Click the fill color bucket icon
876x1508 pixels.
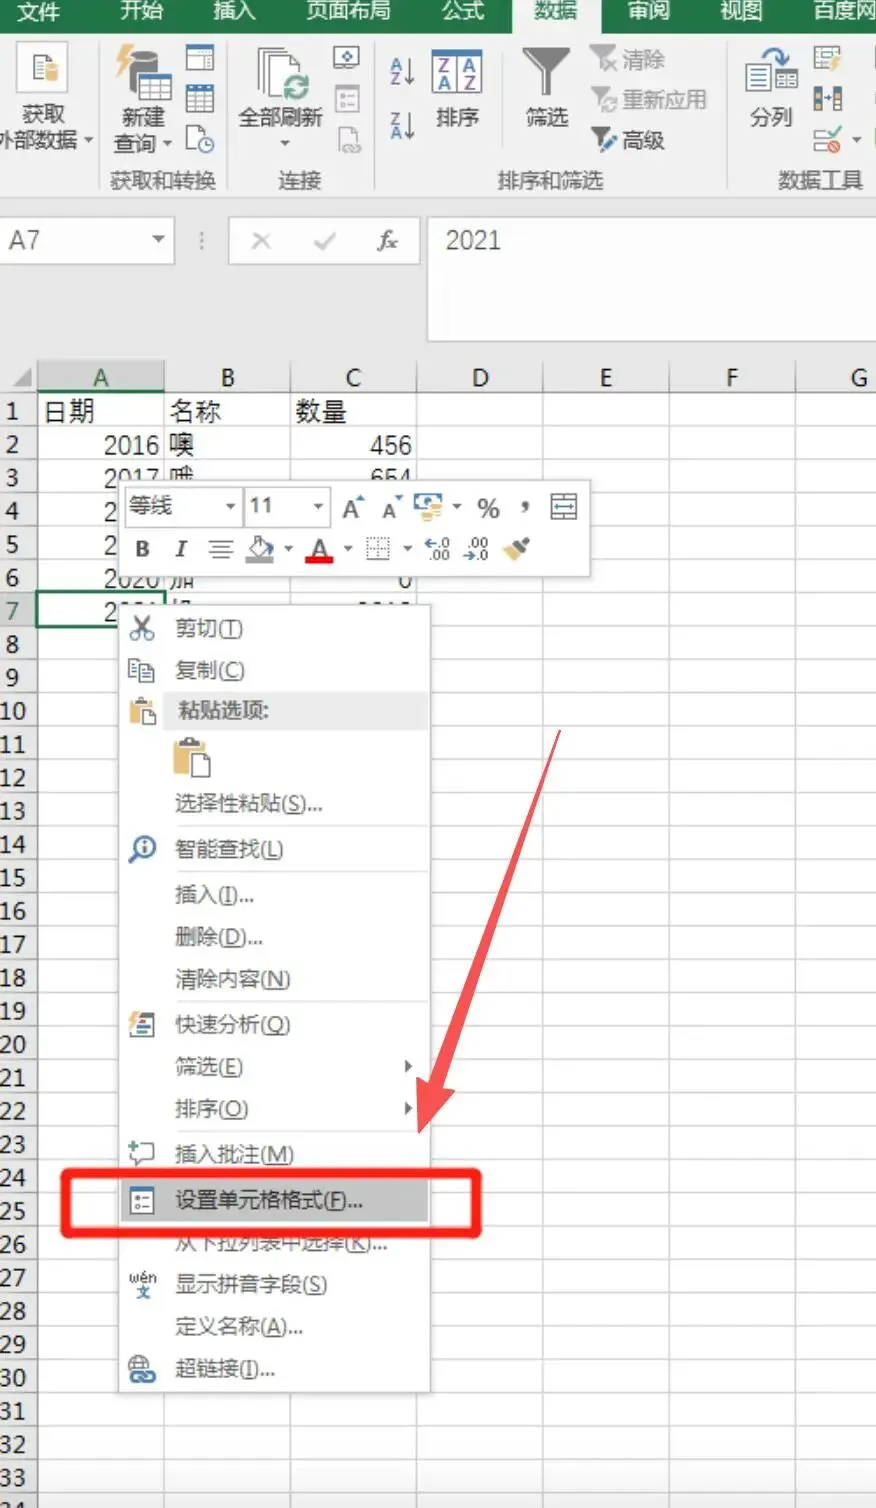[x=260, y=548]
